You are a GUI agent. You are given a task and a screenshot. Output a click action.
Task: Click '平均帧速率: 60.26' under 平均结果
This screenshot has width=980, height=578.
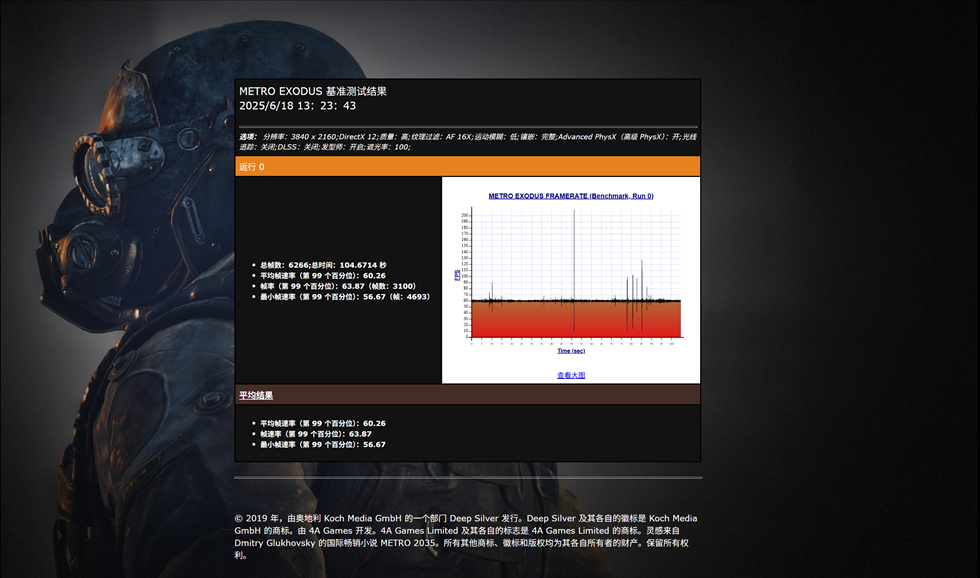[x=322, y=423]
